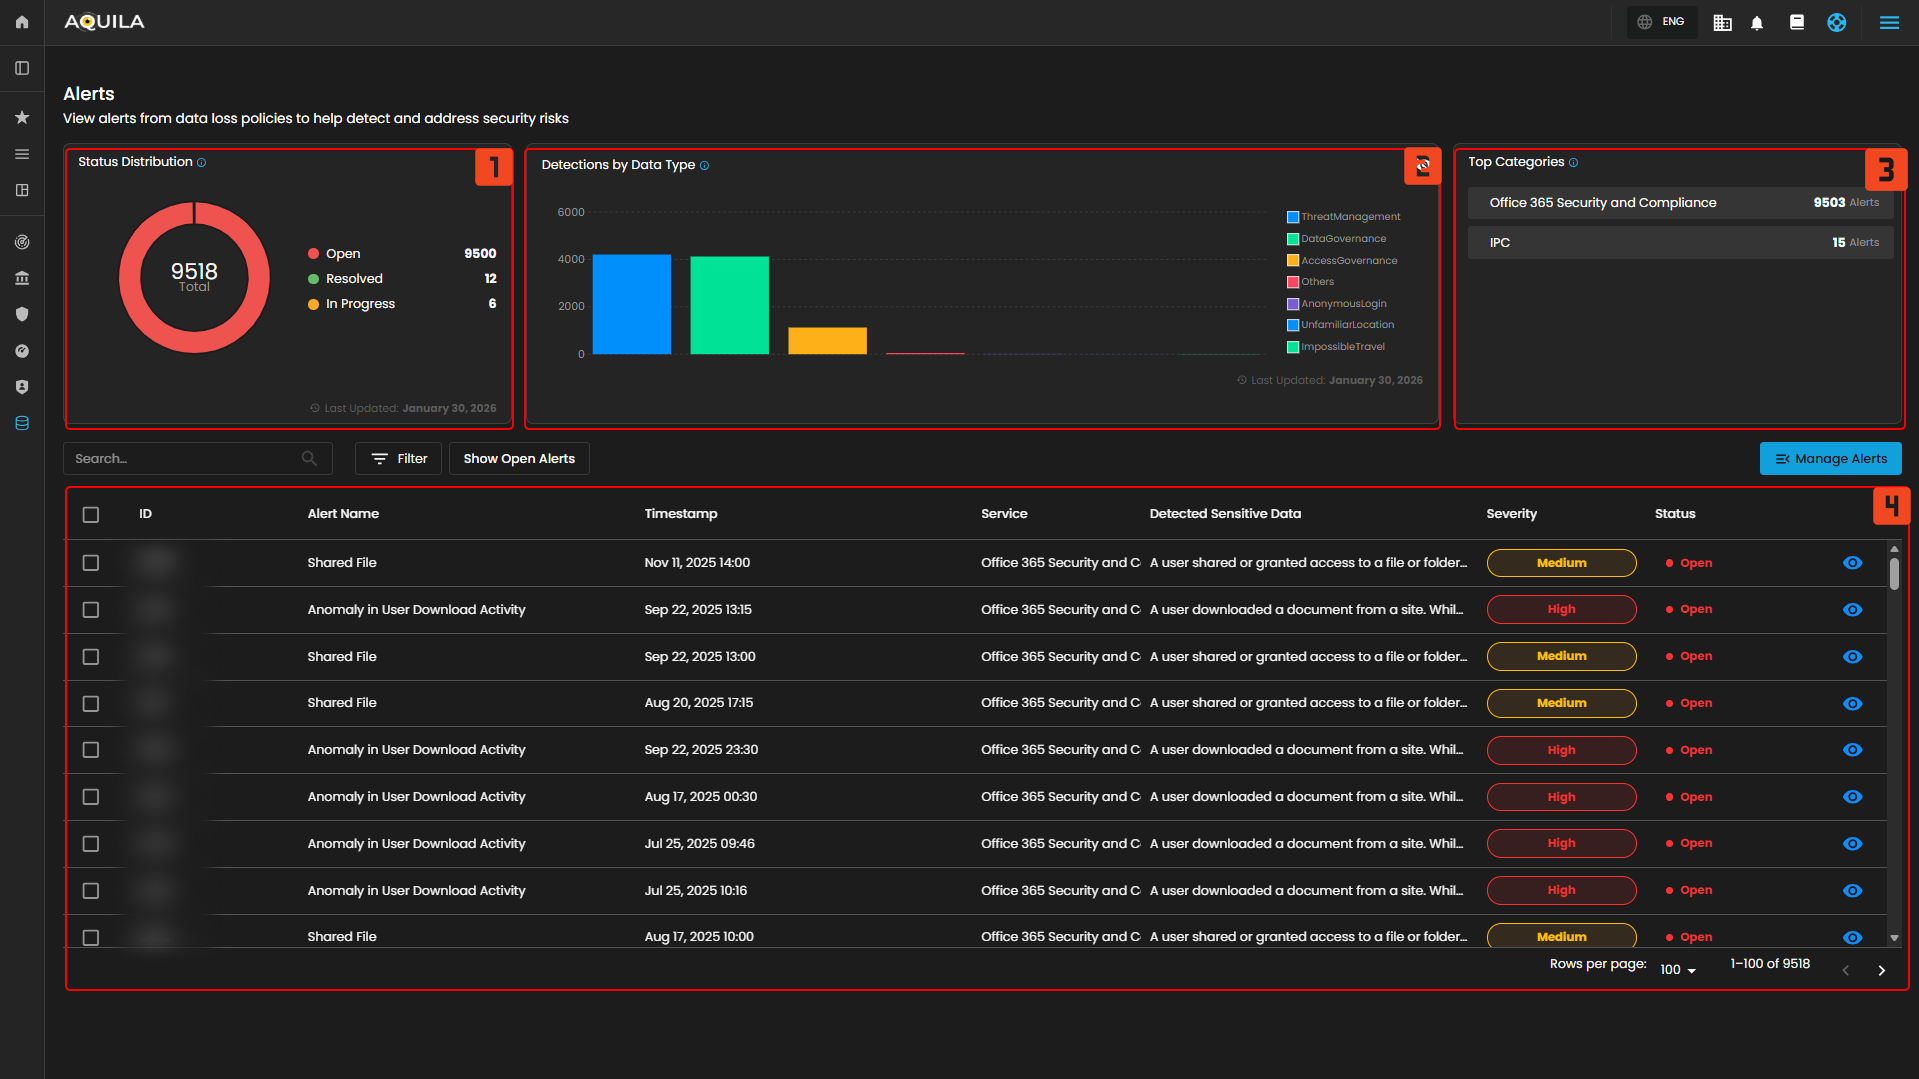Screen dimensions: 1919x1079
Task: Click the shield icon in sidebar
Action: (x=22, y=314)
